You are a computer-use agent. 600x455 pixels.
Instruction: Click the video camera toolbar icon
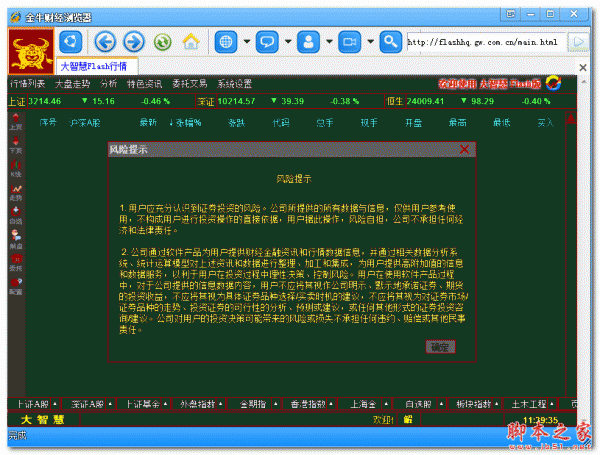pos(349,42)
